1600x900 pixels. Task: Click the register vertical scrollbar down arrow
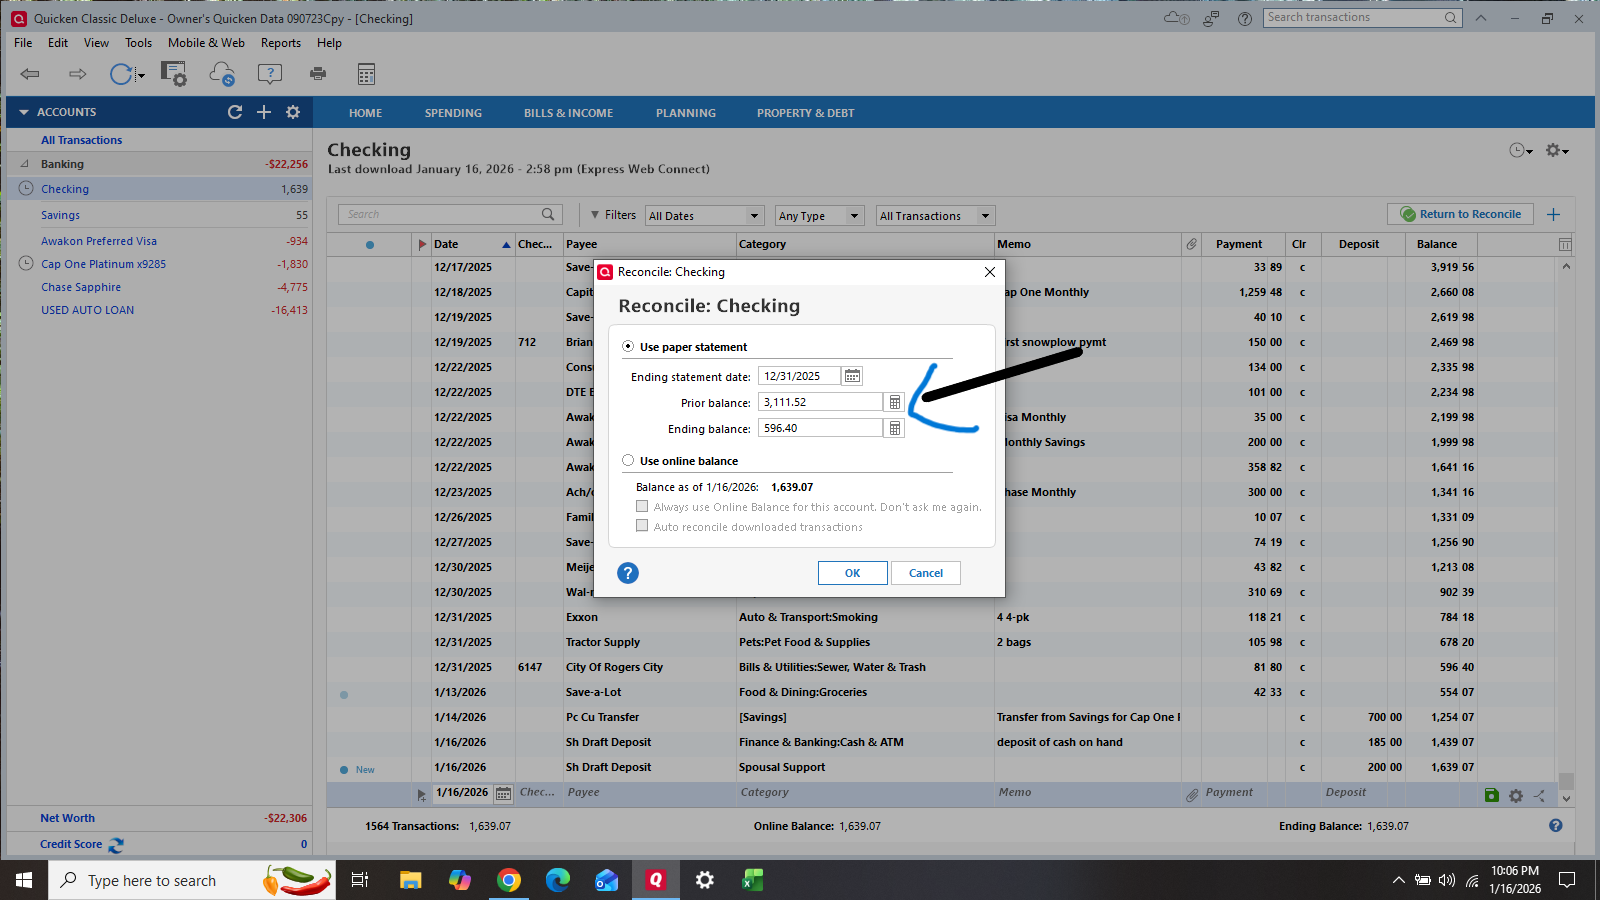click(x=1566, y=798)
